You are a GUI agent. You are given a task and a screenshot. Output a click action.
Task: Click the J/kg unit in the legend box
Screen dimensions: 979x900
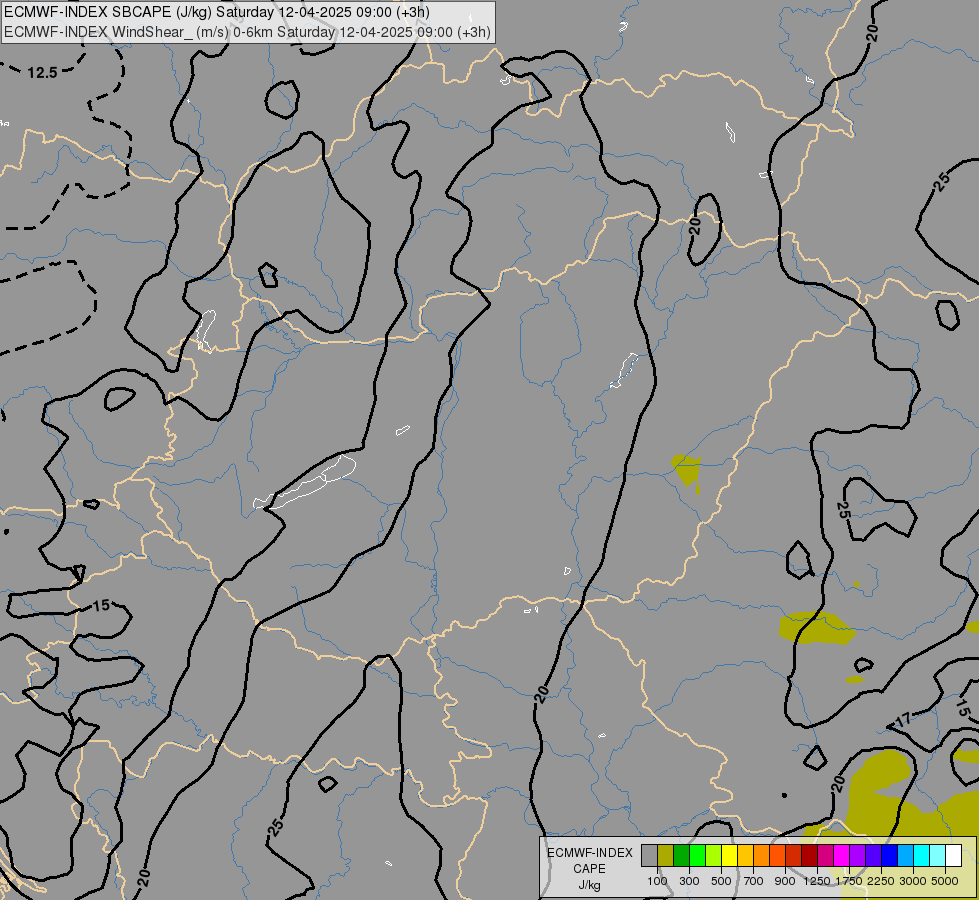589,886
